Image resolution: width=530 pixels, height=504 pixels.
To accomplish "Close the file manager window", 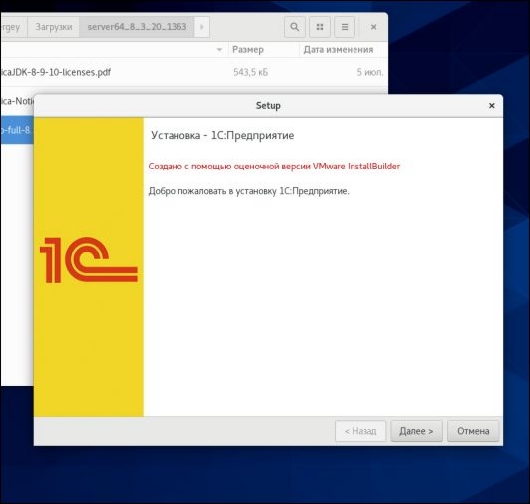I will pyautogui.click(x=373, y=27).
